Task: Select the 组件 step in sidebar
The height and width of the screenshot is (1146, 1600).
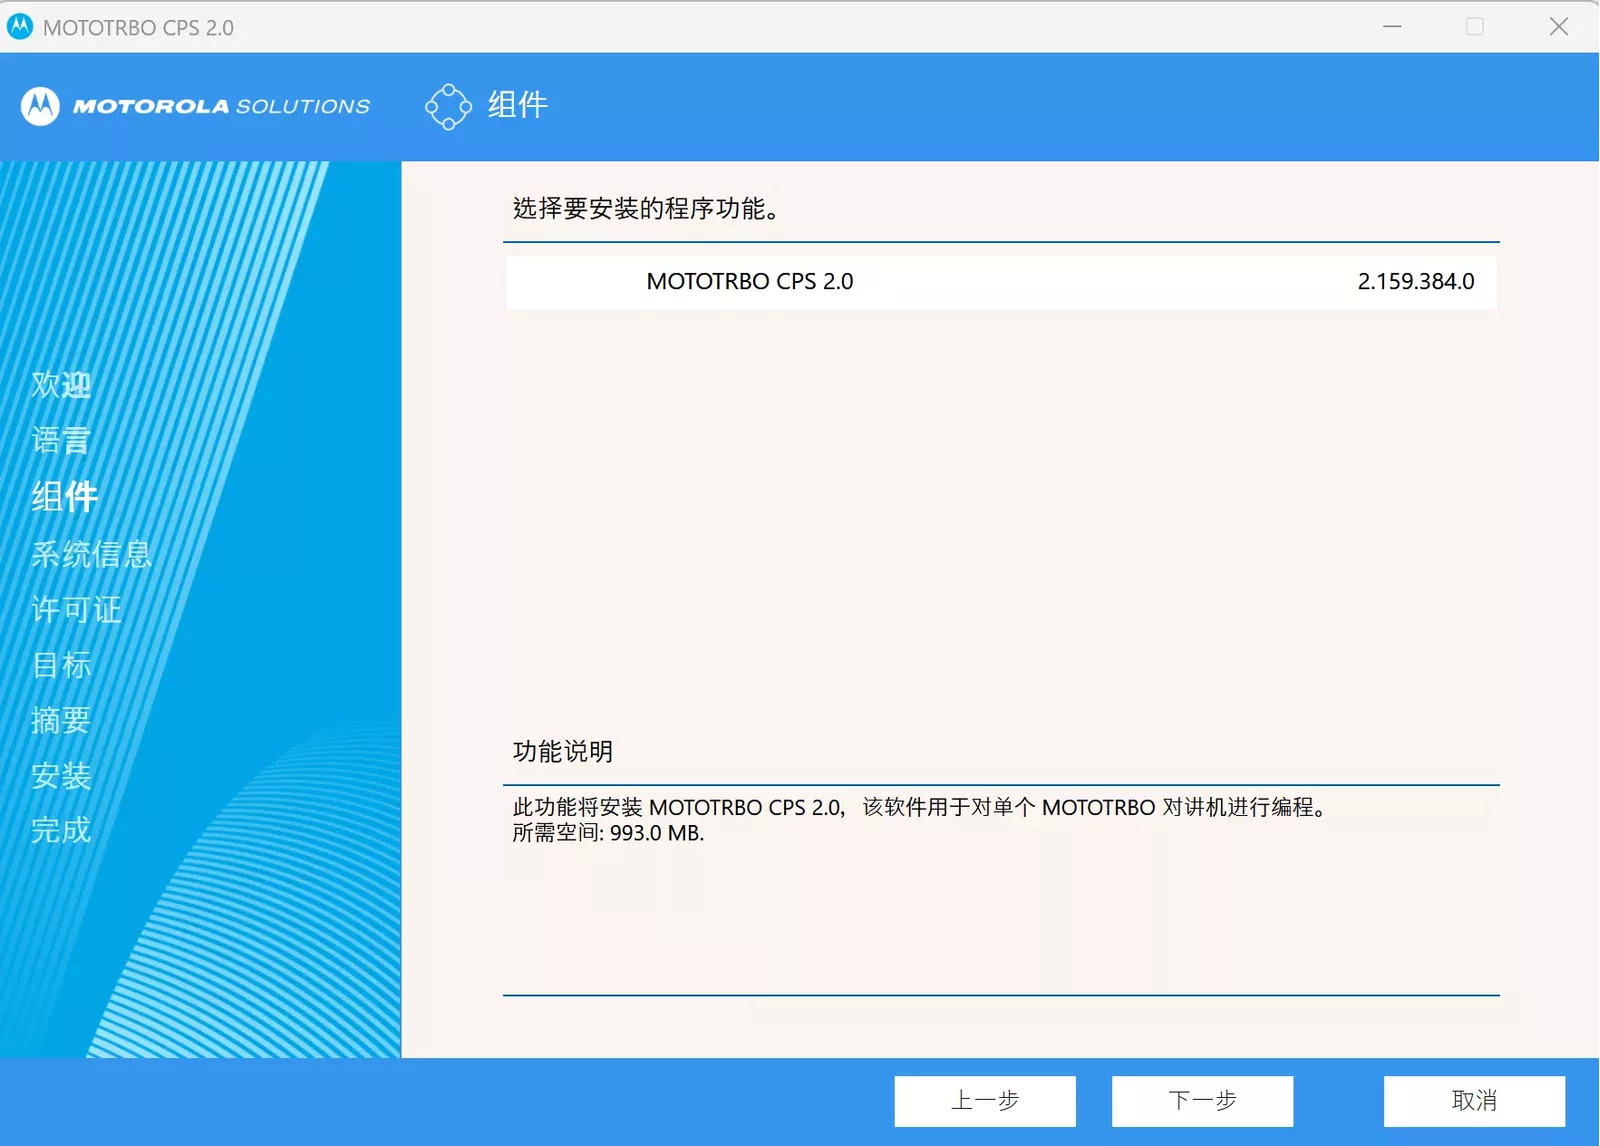Action: coord(64,496)
